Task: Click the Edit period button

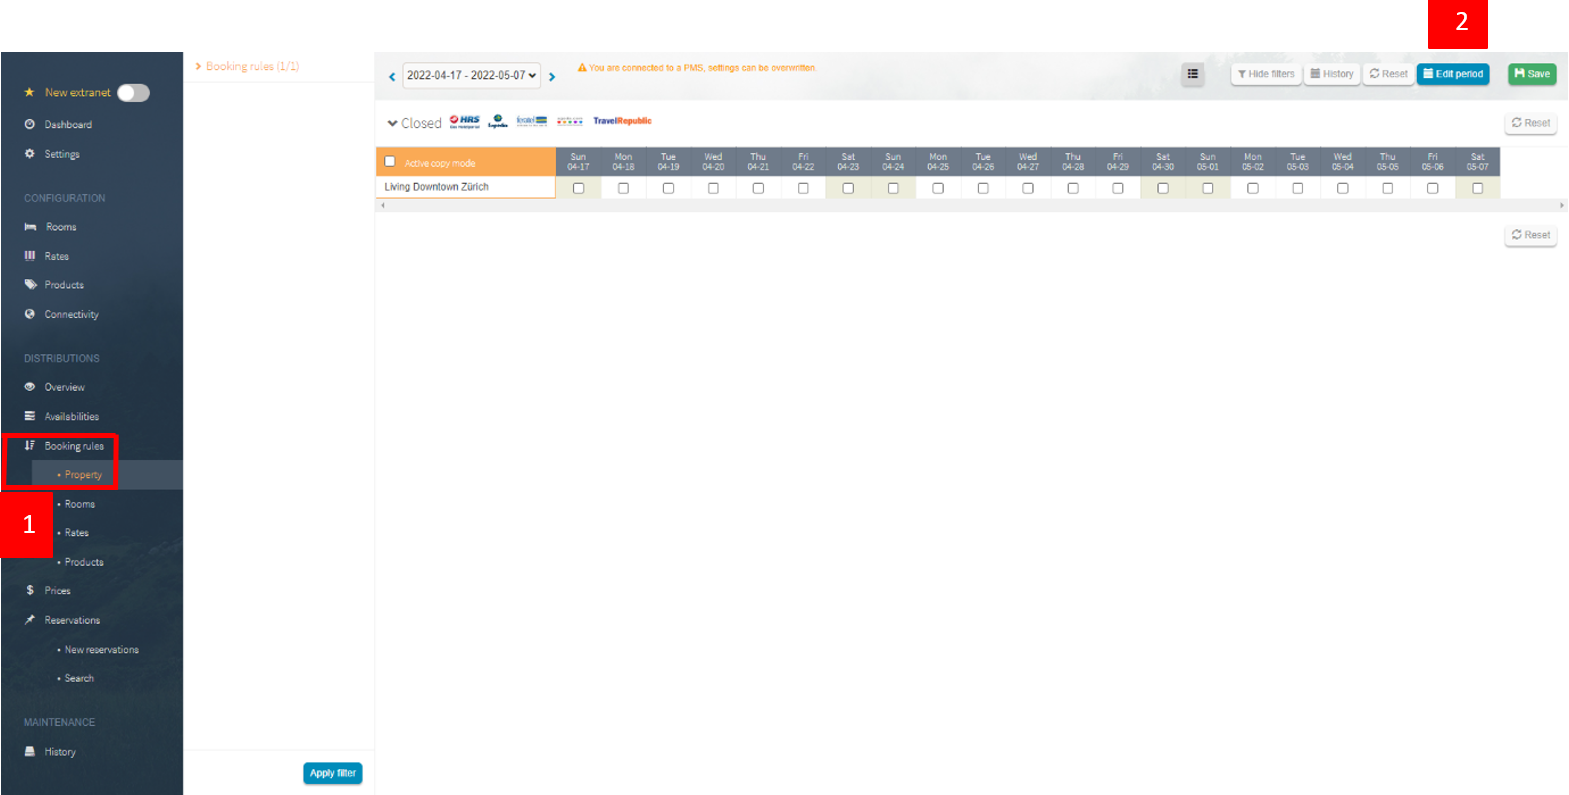Action: (x=1453, y=74)
